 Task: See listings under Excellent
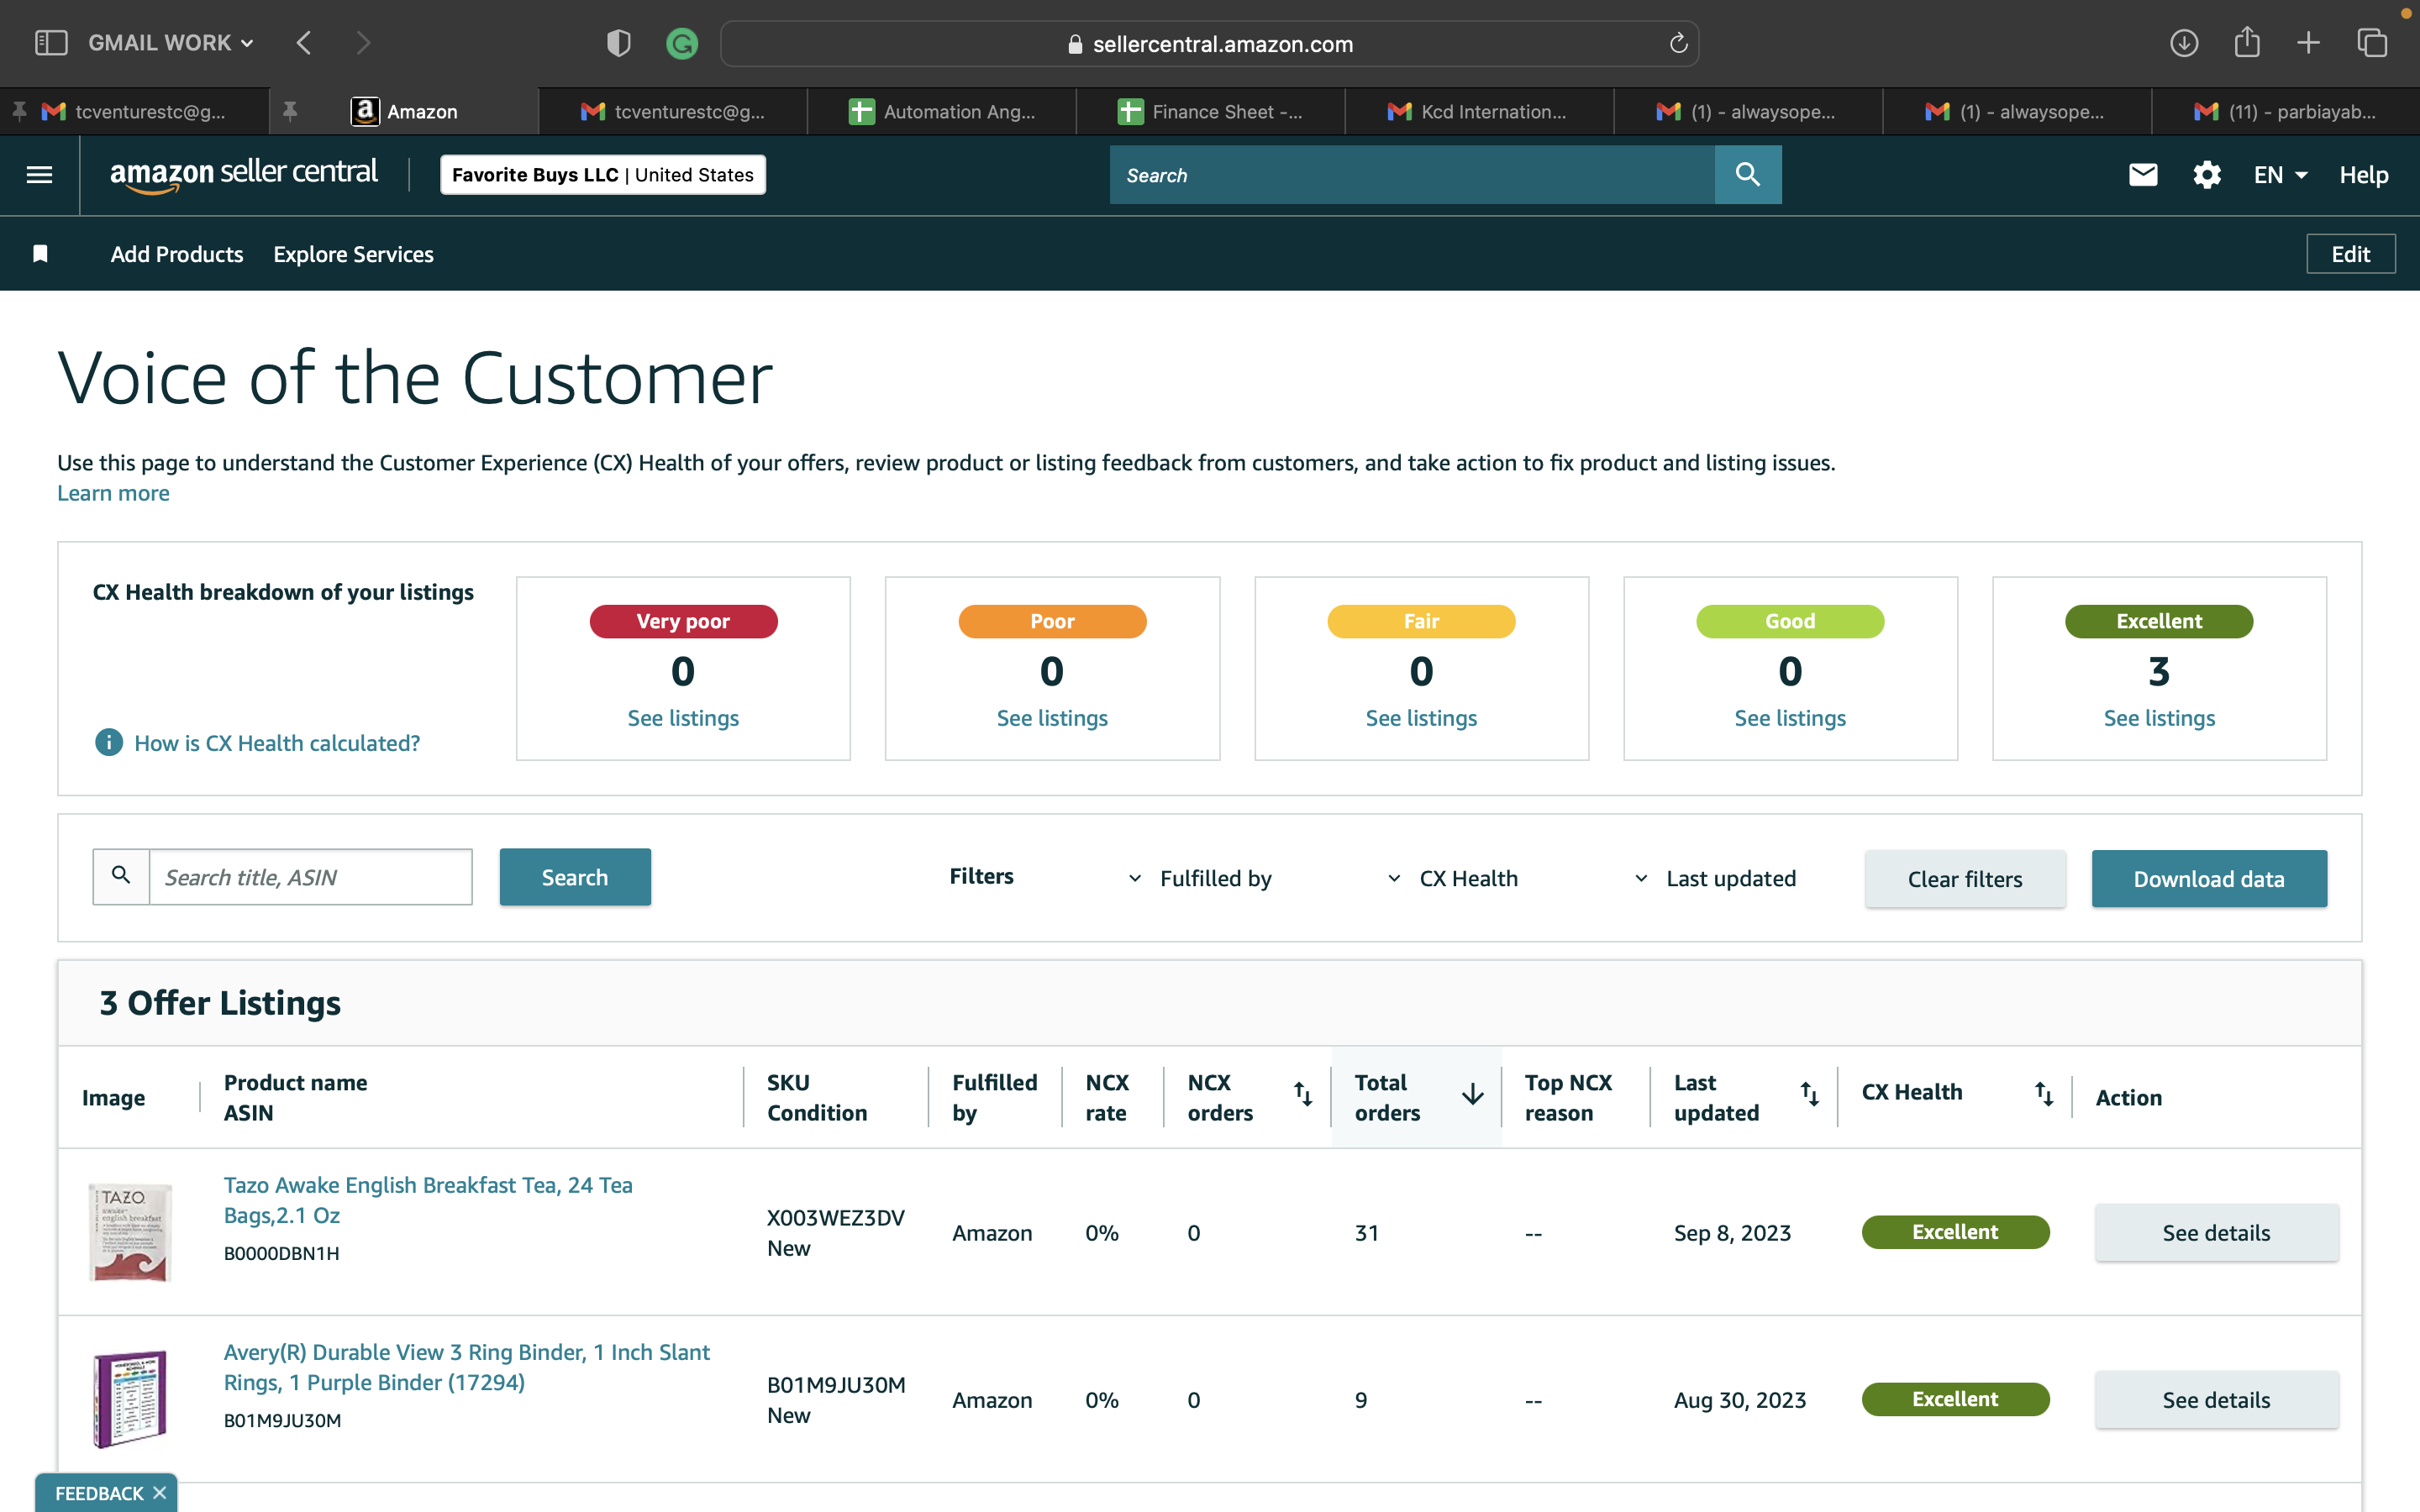coord(2159,718)
